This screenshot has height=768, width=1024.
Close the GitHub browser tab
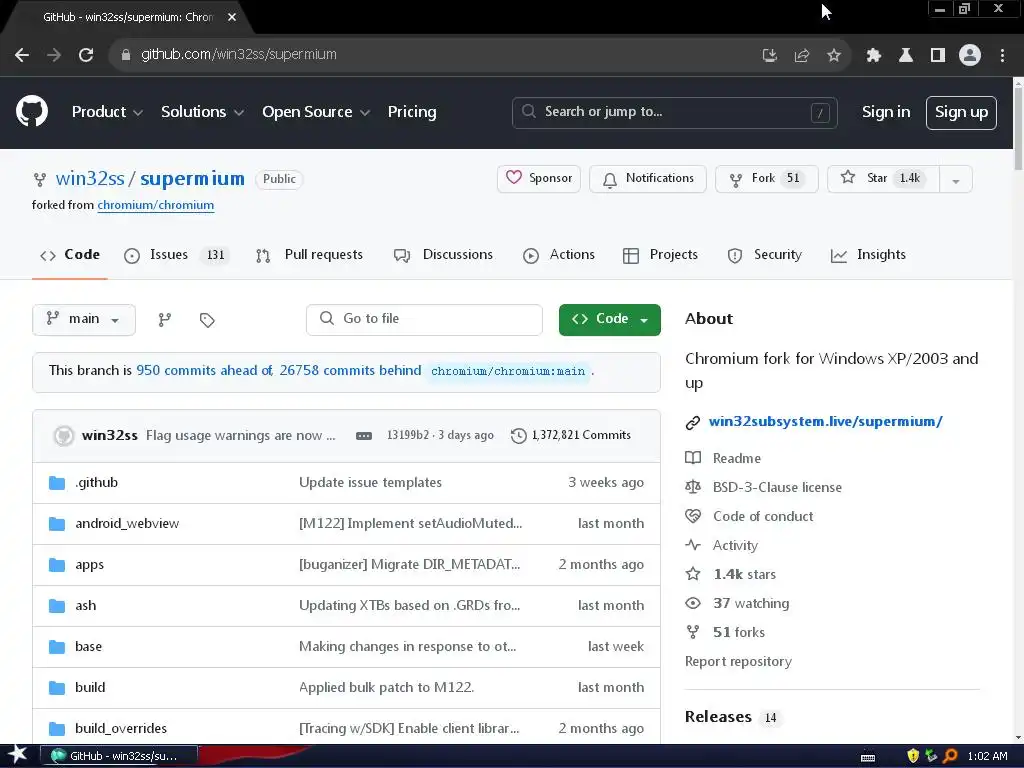coord(232,18)
